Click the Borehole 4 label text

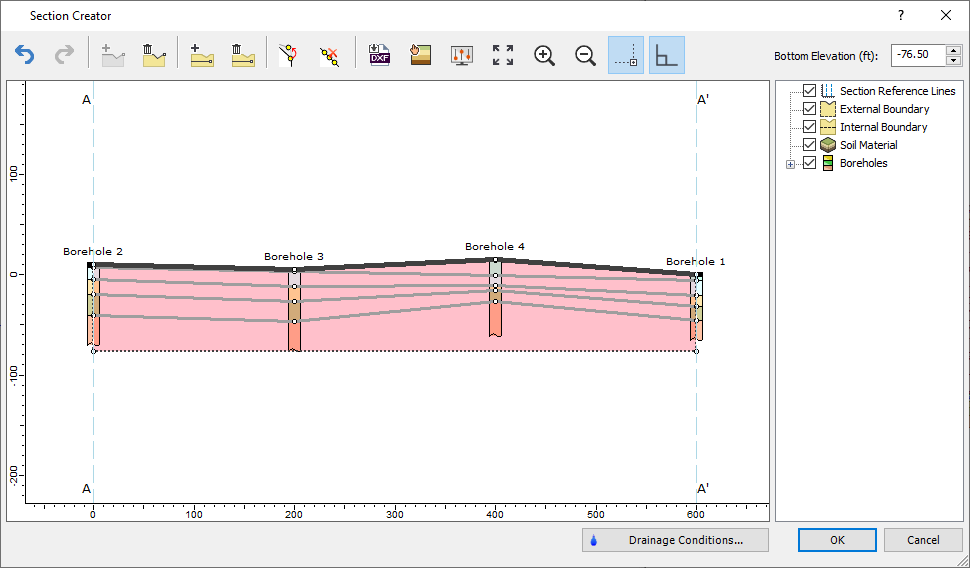point(495,246)
